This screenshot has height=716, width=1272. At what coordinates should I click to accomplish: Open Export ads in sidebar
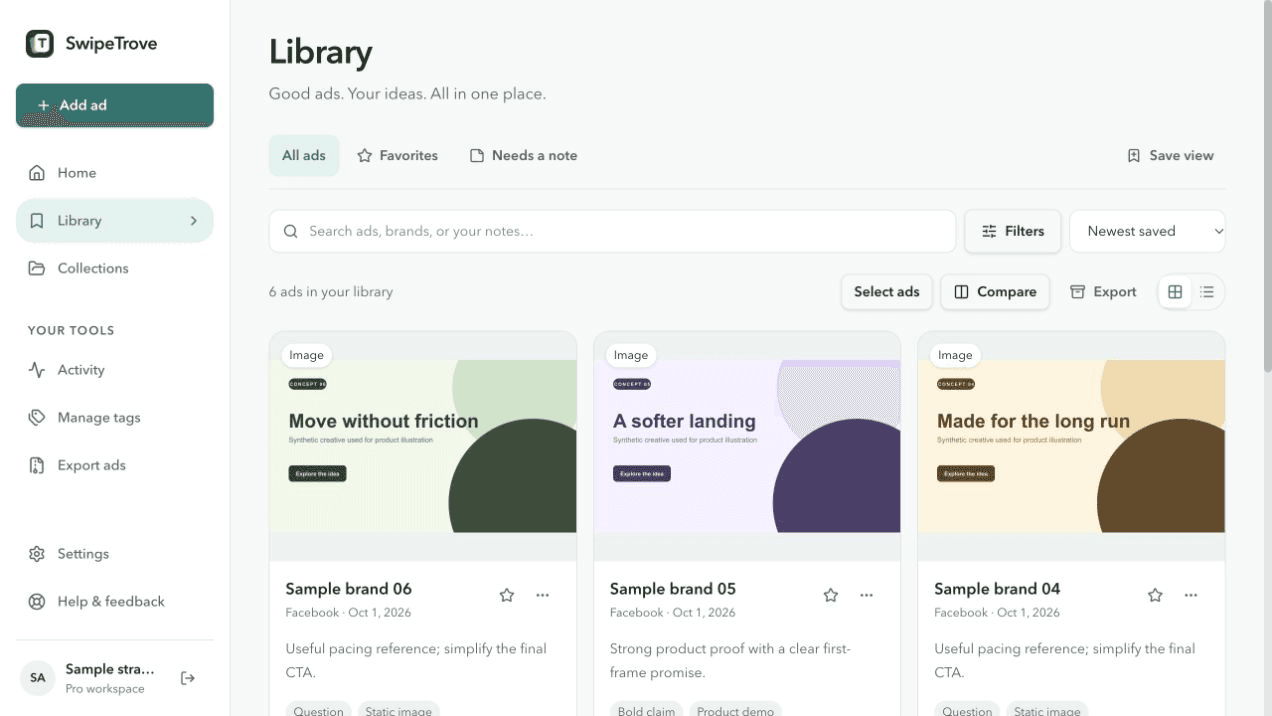(115, 465)
